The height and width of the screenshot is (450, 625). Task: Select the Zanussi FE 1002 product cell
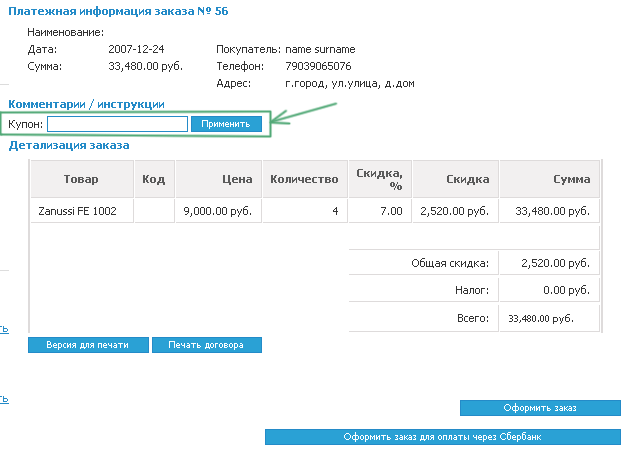[x=76, y=211]
